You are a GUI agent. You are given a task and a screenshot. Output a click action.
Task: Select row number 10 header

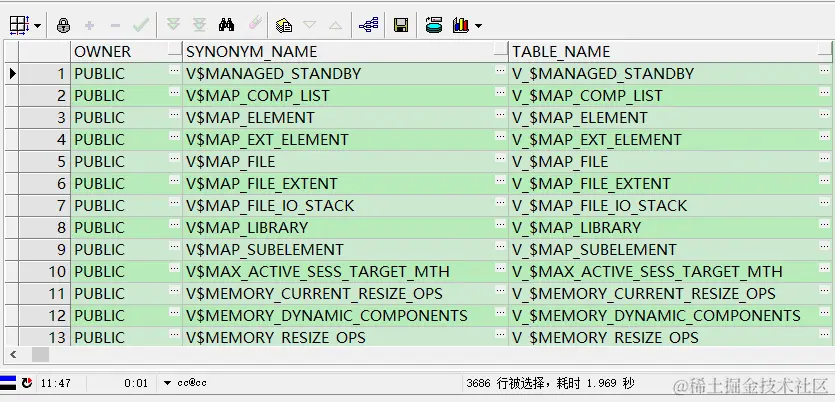point(44,272)
